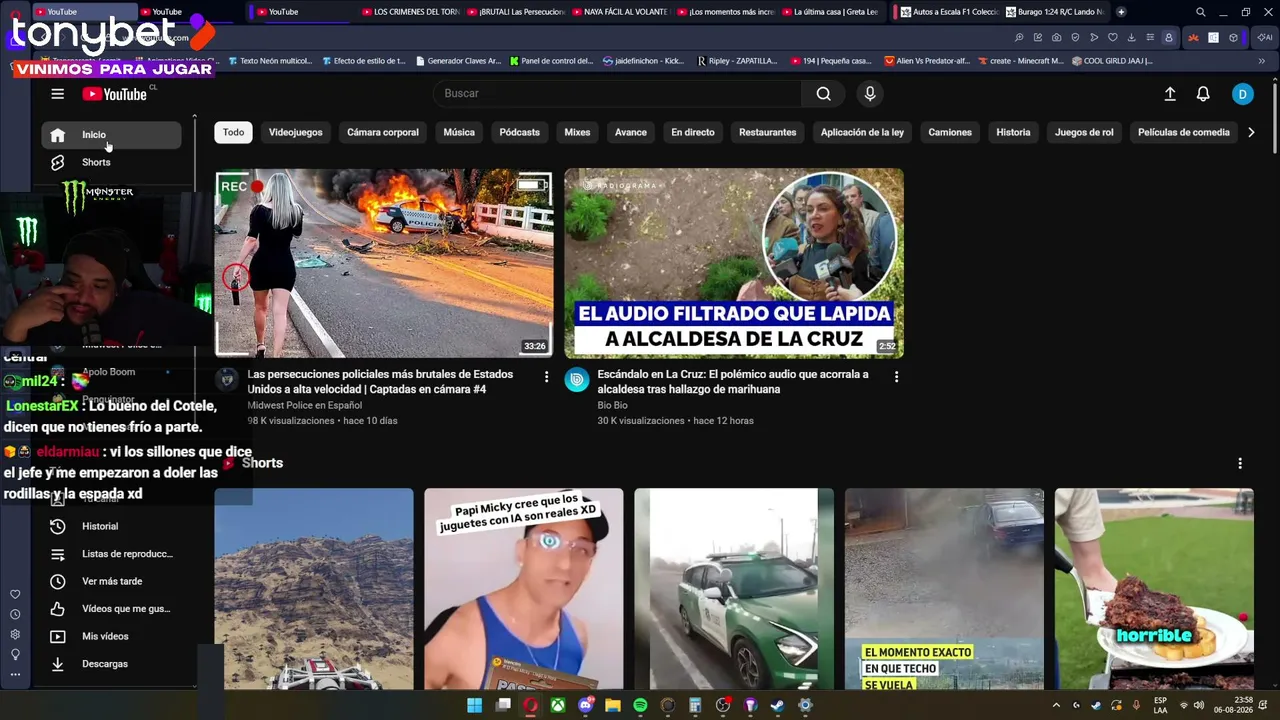Open the Midwest Police en Español channel link
Screen dimensions: 1280x720
click(x=305, y=405)
